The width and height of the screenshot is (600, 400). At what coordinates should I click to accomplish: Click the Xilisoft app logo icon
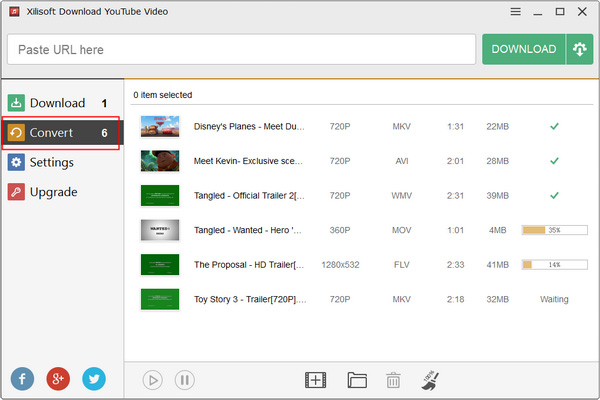[x=14, y=11]
